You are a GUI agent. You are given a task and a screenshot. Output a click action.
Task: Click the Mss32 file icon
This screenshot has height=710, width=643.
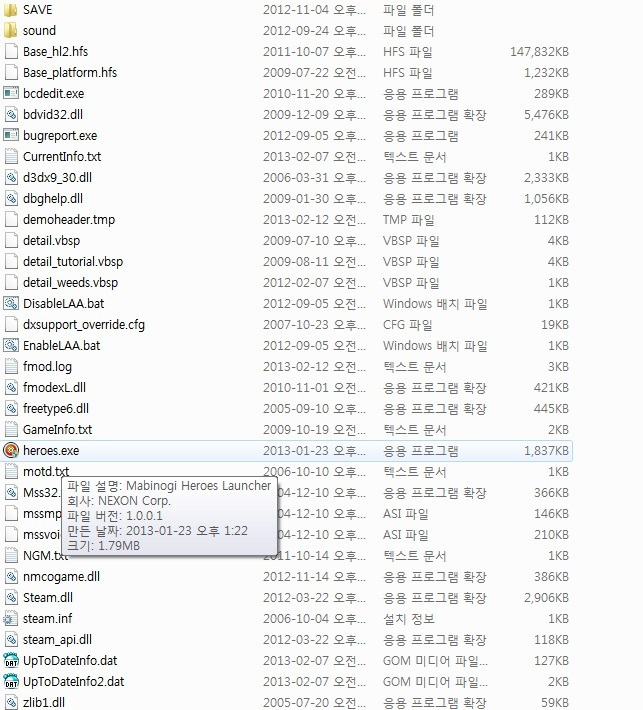(x=11, y=493)
